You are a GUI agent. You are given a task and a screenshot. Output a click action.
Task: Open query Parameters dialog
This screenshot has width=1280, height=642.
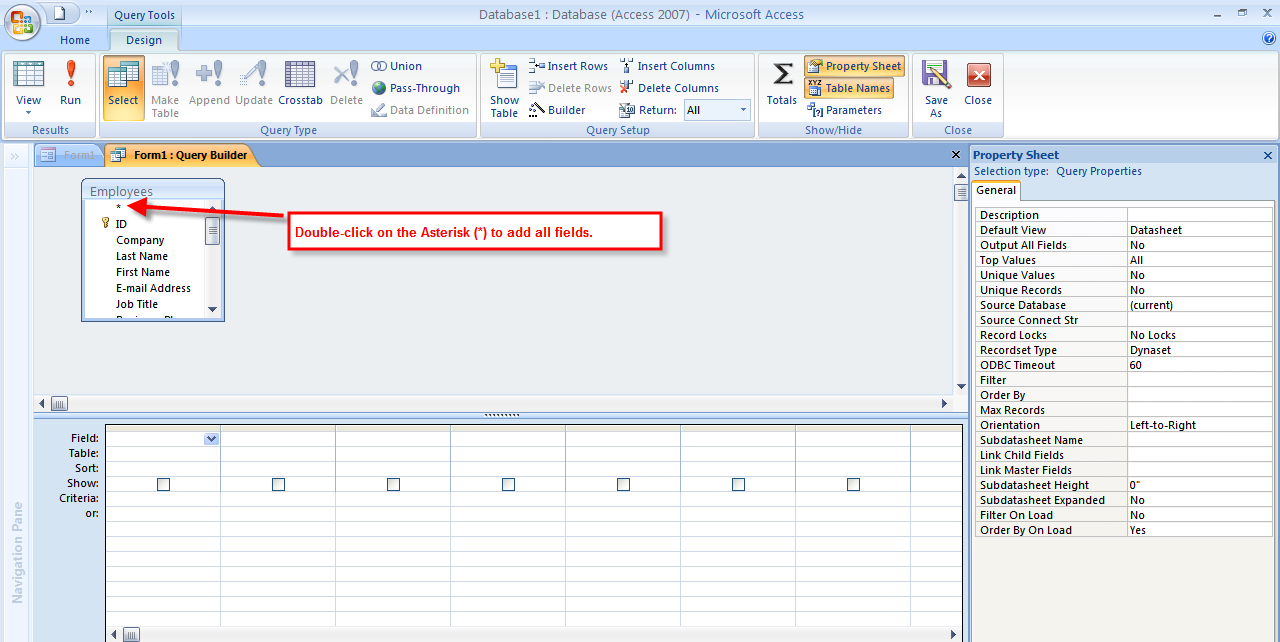tap(844, 110)
